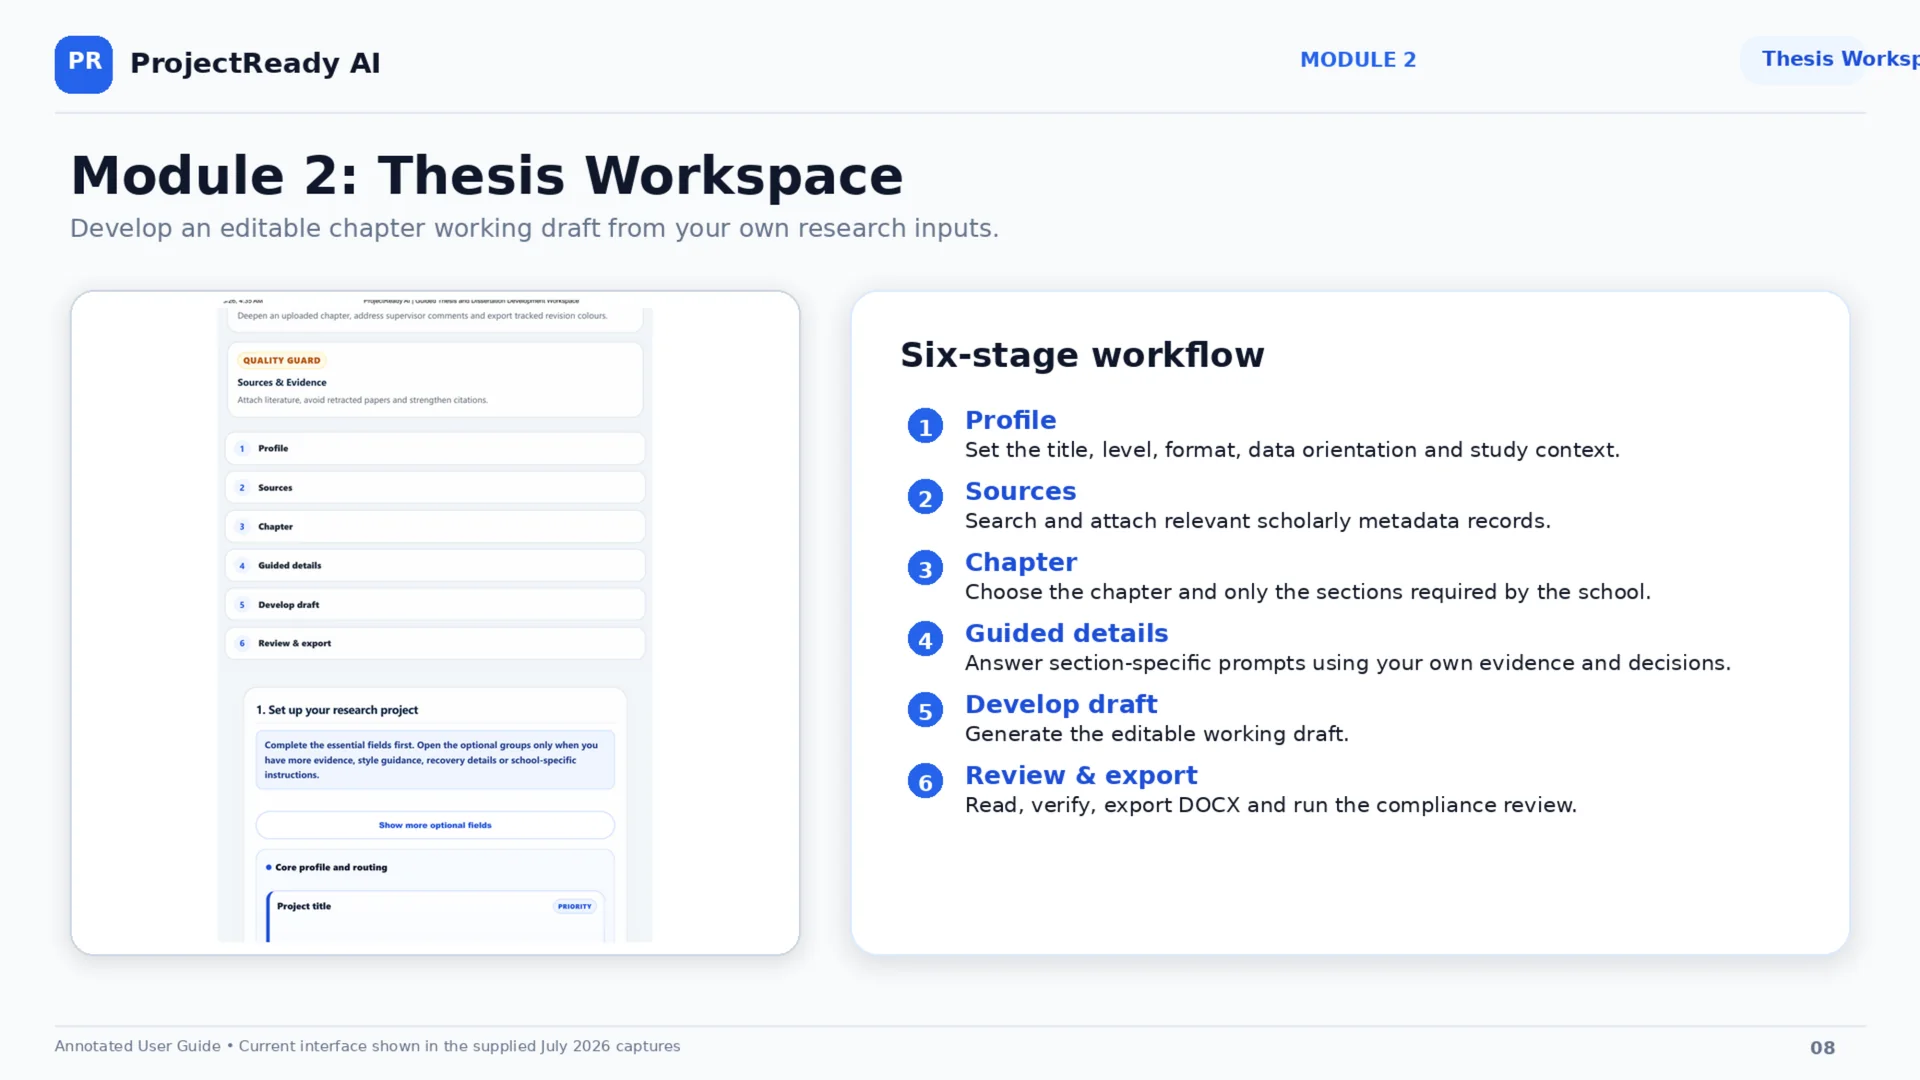Click the blue PR logo icon

[83, 64]
